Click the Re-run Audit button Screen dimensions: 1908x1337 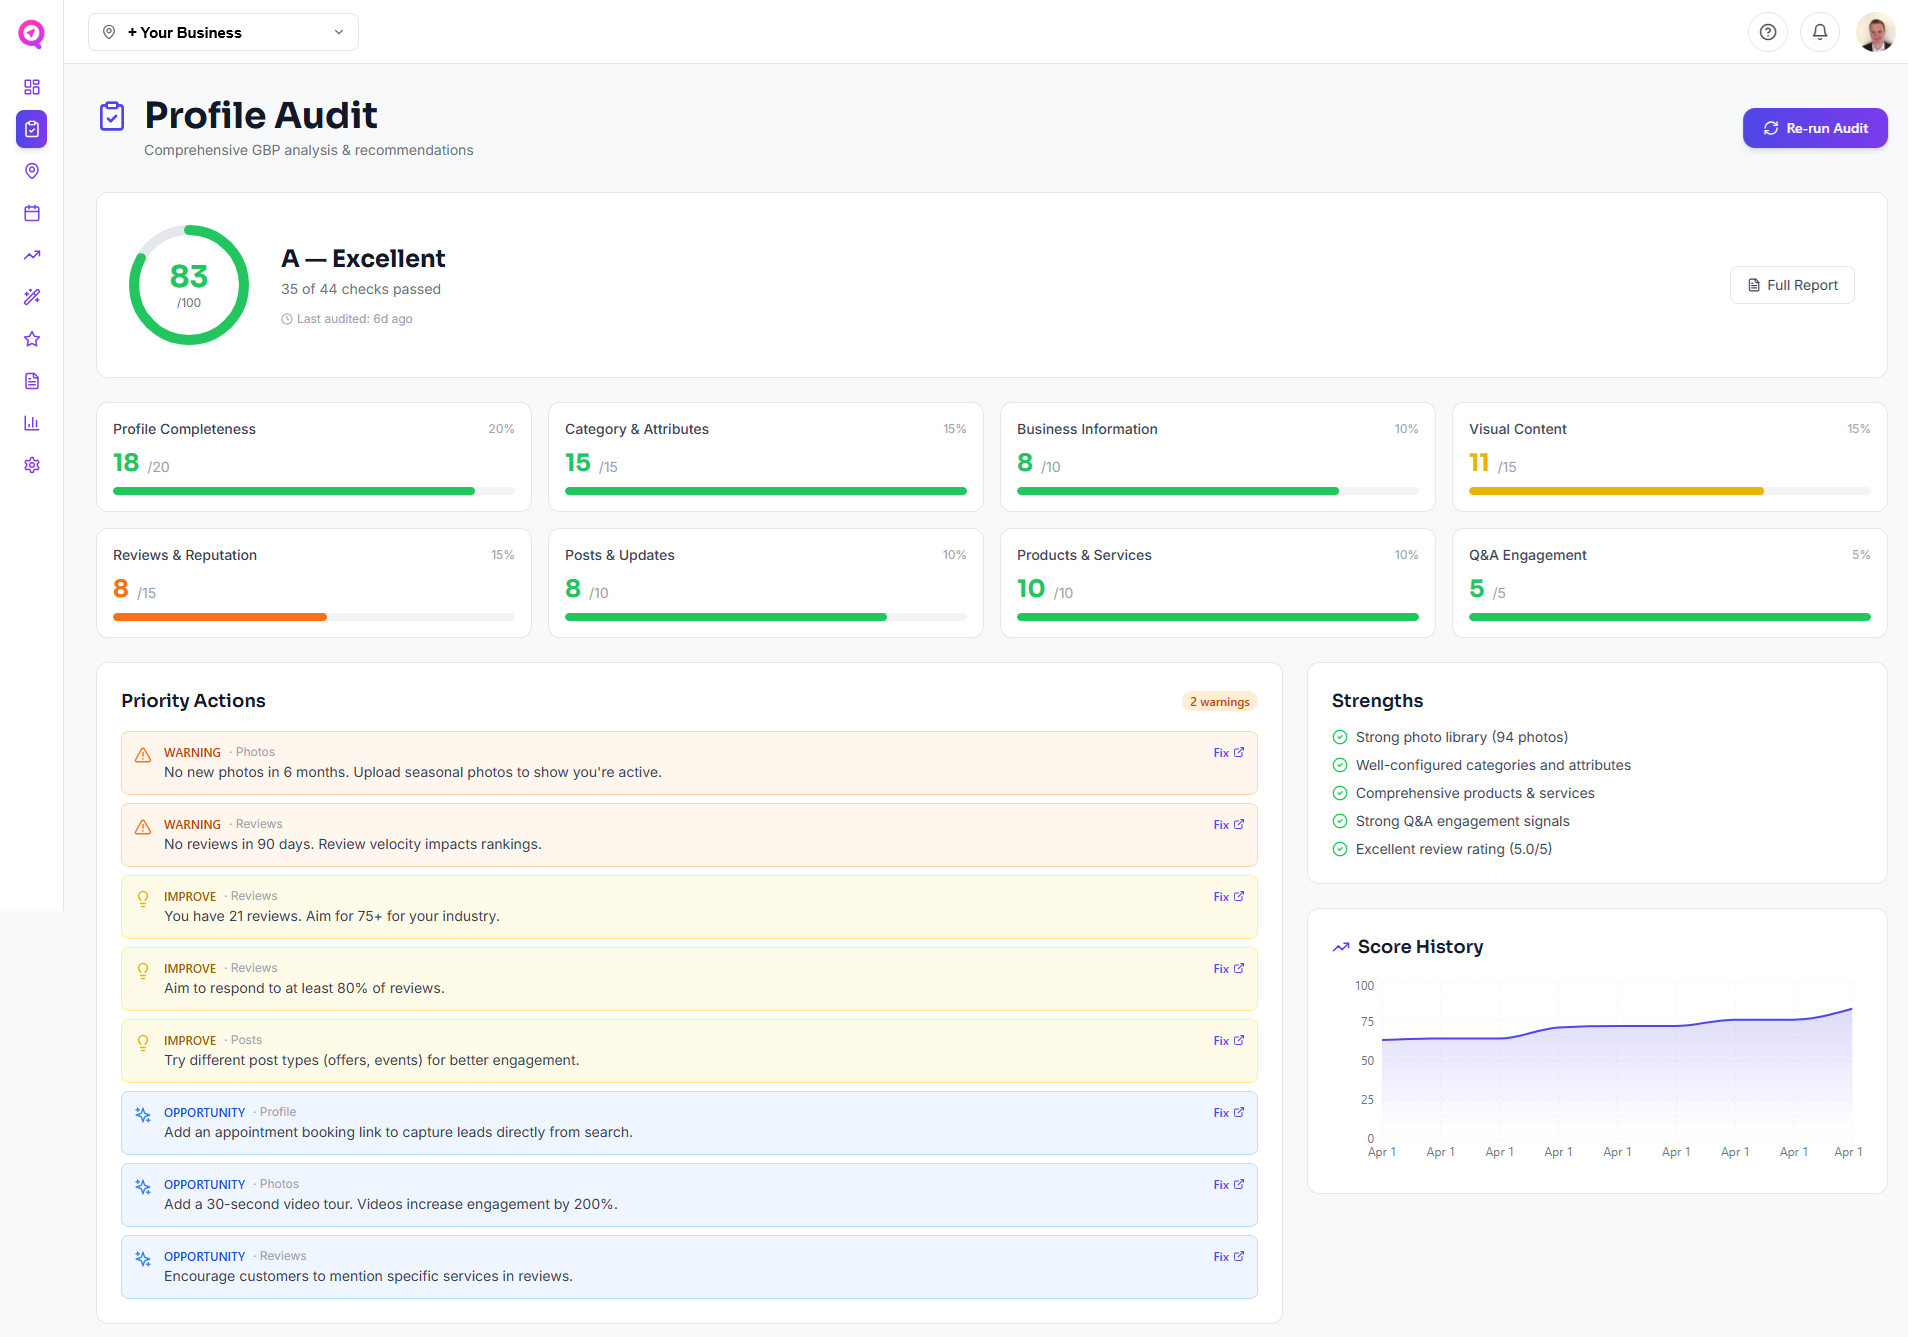click(1814, 128)
